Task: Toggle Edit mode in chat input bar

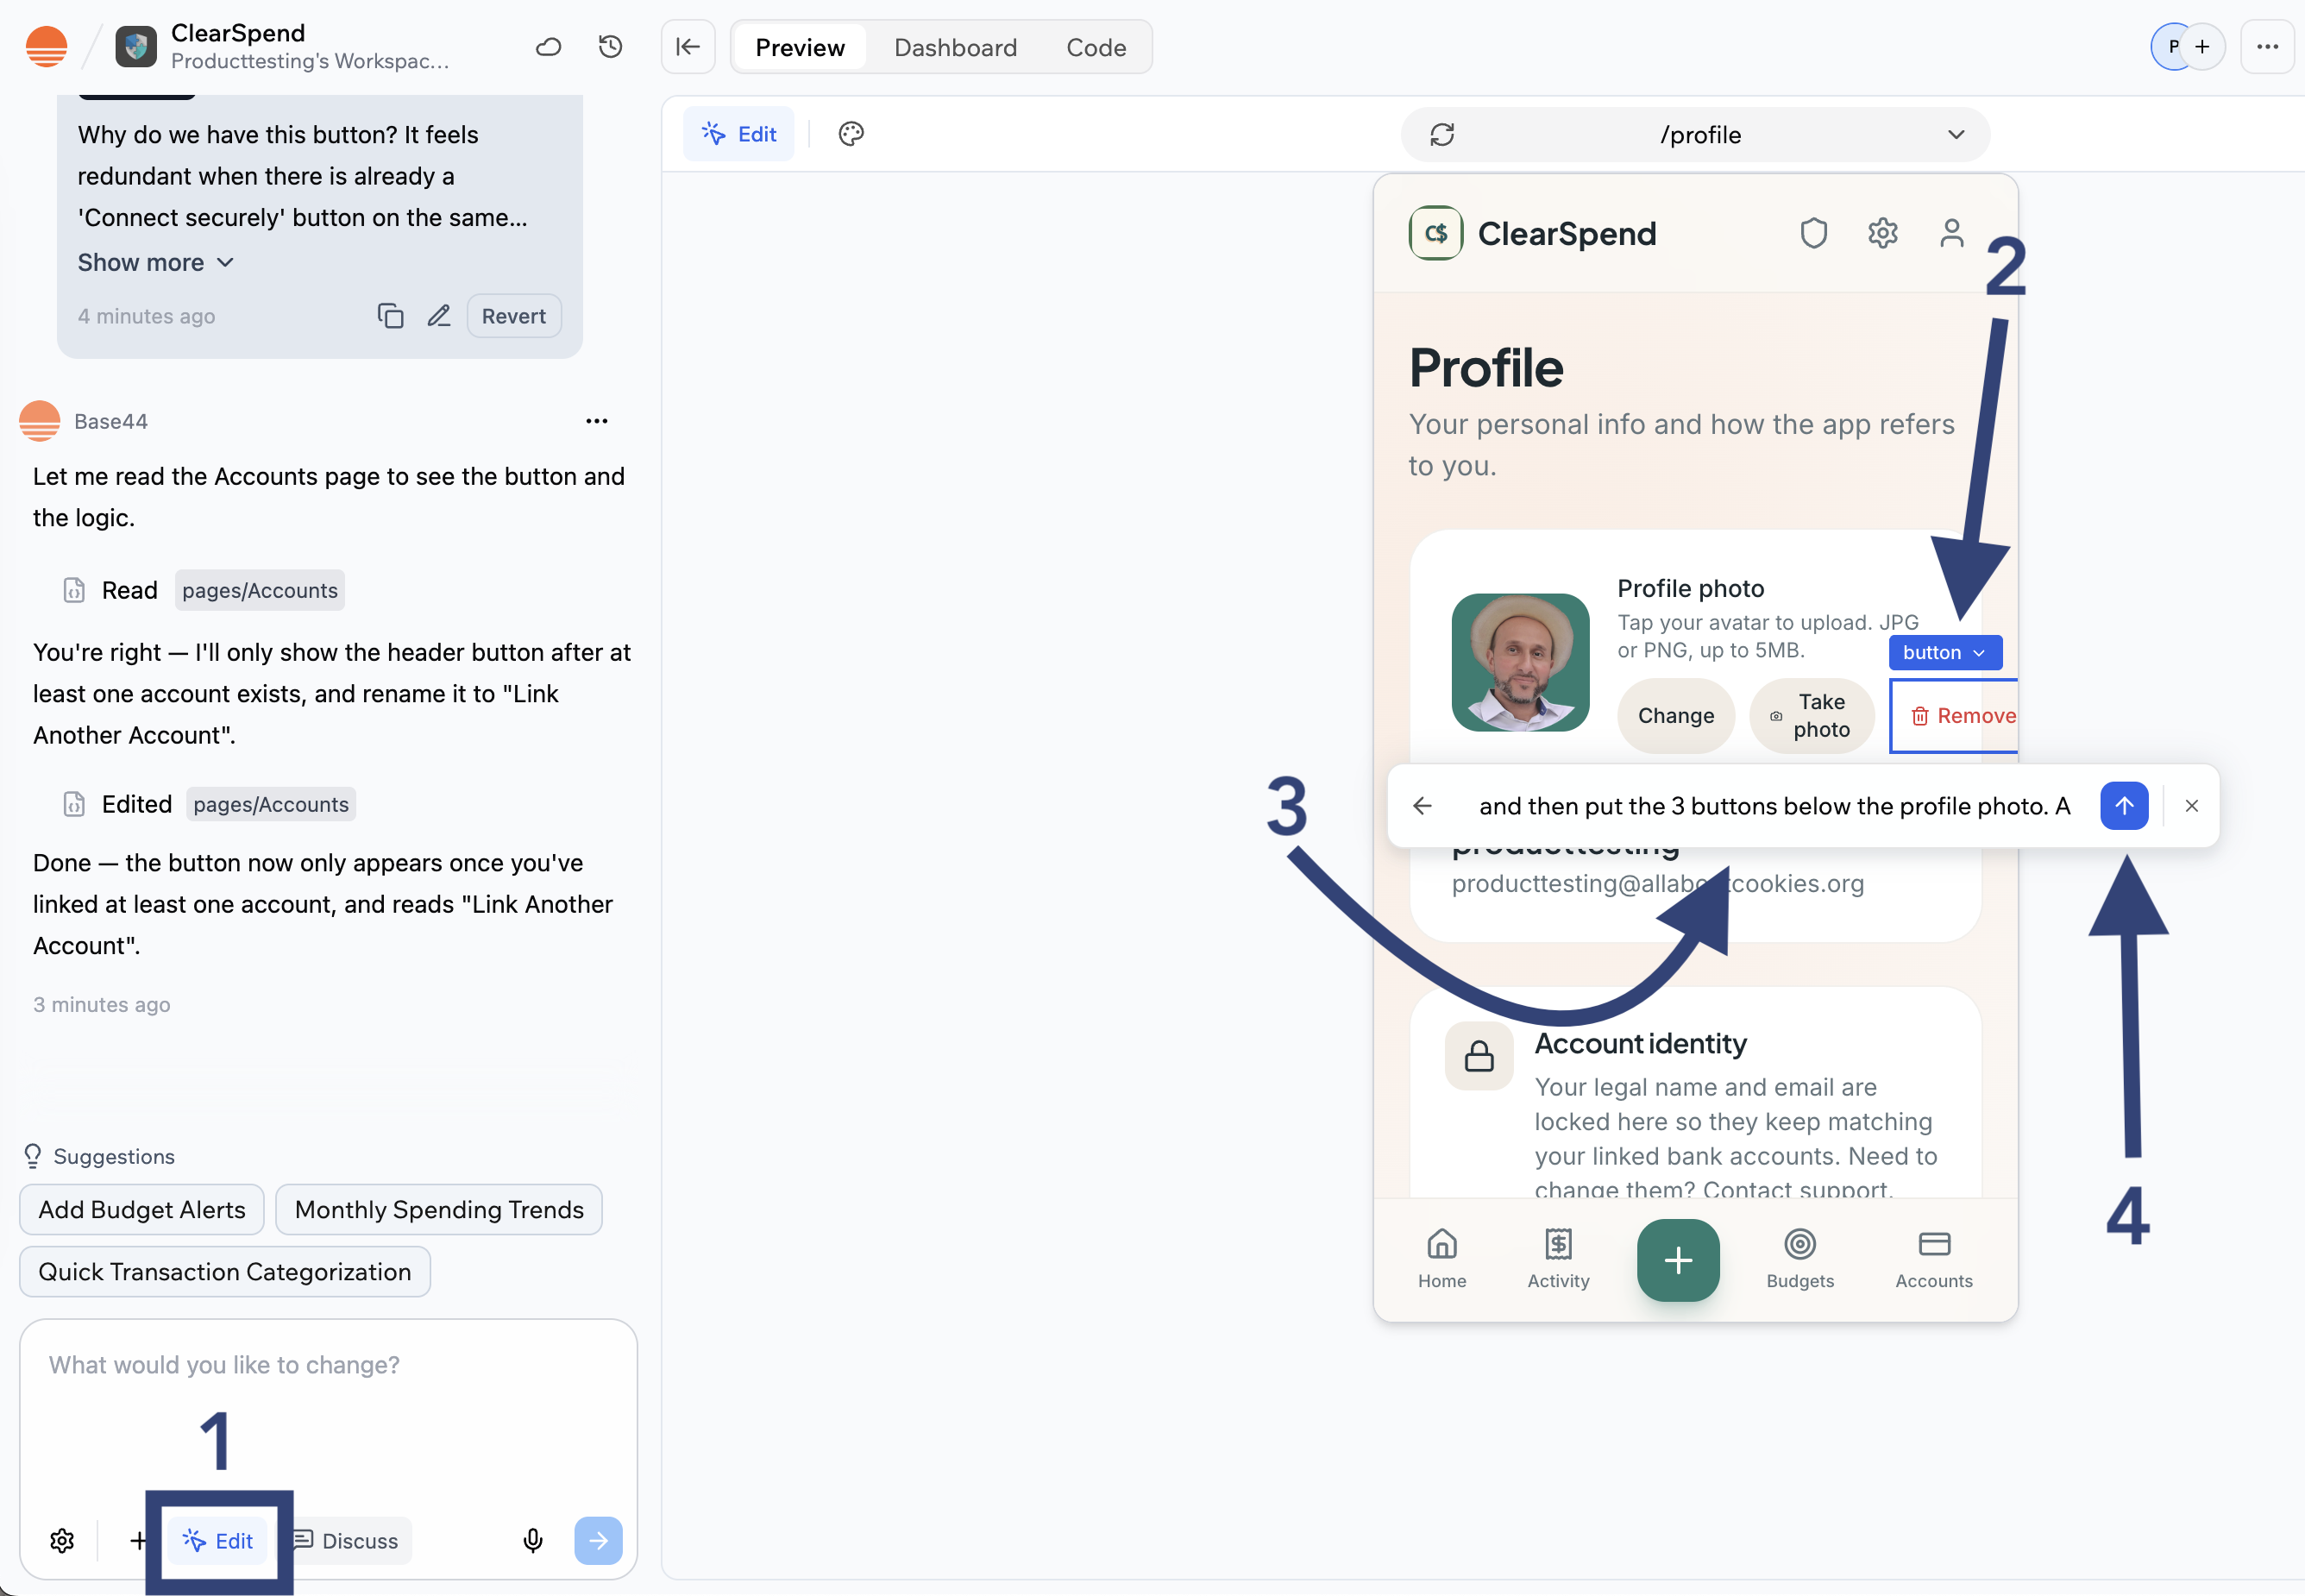Action: click(x=218, y=1541)
